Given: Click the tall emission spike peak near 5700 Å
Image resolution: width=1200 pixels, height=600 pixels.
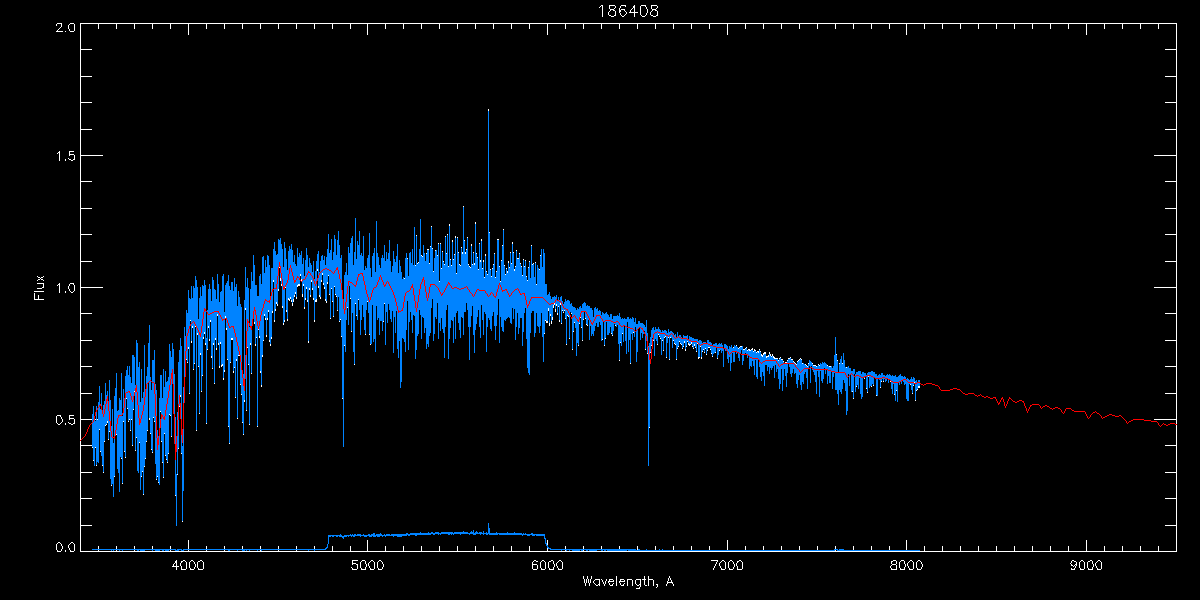Looking at the screenshot, I should pyautogui.click(x=488, y=112).
